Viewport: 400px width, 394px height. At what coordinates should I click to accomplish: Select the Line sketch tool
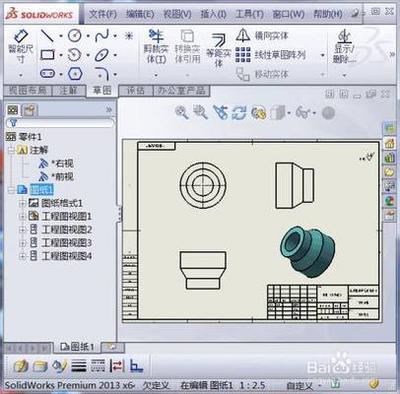[x=47, y=35]
